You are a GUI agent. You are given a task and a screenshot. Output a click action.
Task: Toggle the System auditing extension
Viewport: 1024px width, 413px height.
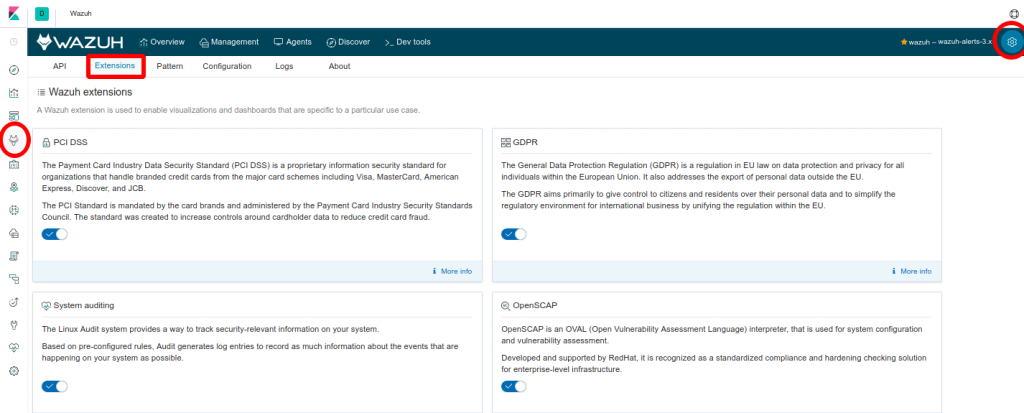54,386
